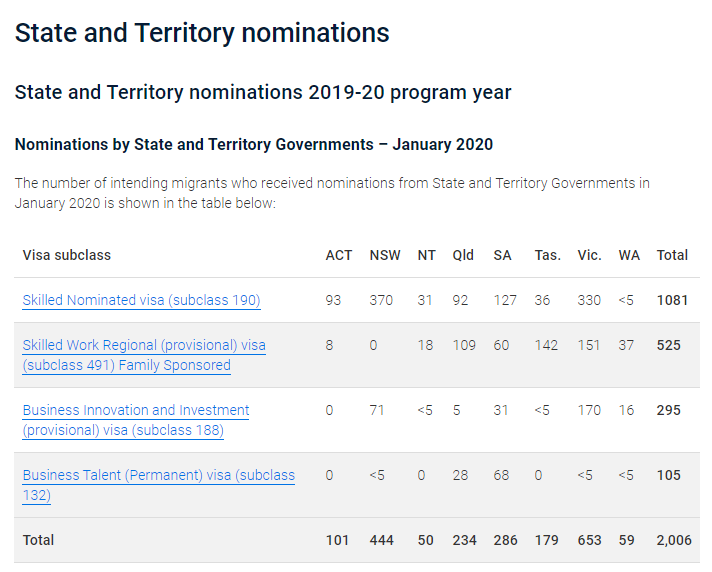Select the Tas. column header
Screen dimensions: 712x572
[x=547, y=255]
